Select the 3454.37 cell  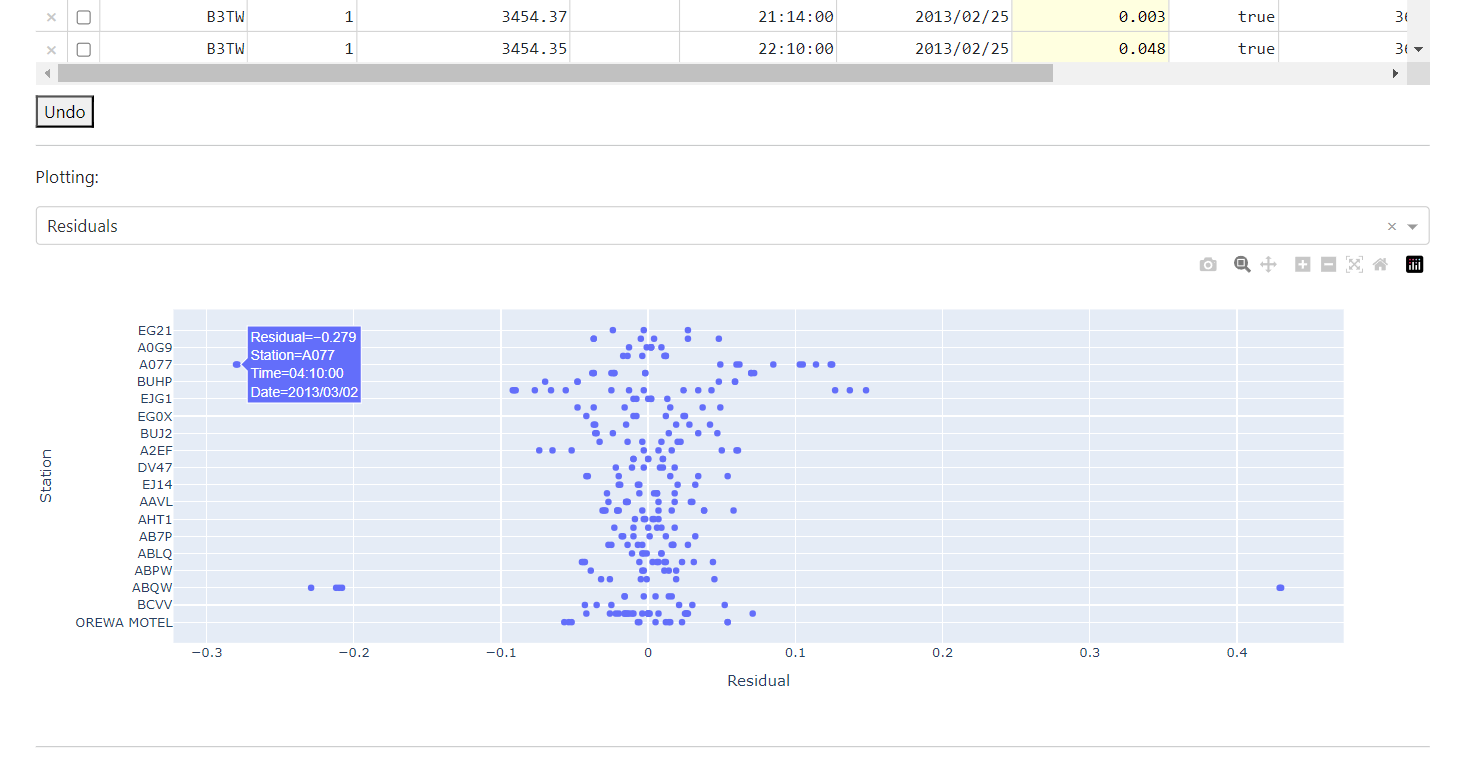pyautogui.click(x=463, y=17)
